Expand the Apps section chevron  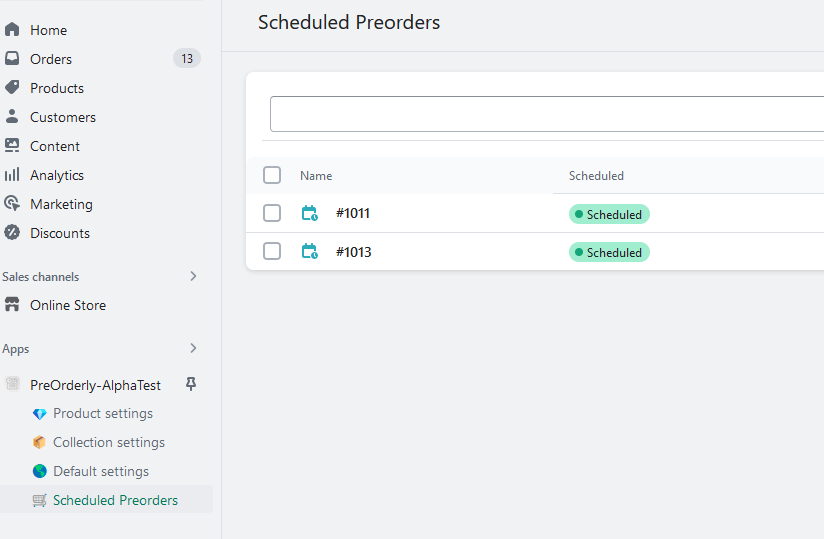point(193,349)
